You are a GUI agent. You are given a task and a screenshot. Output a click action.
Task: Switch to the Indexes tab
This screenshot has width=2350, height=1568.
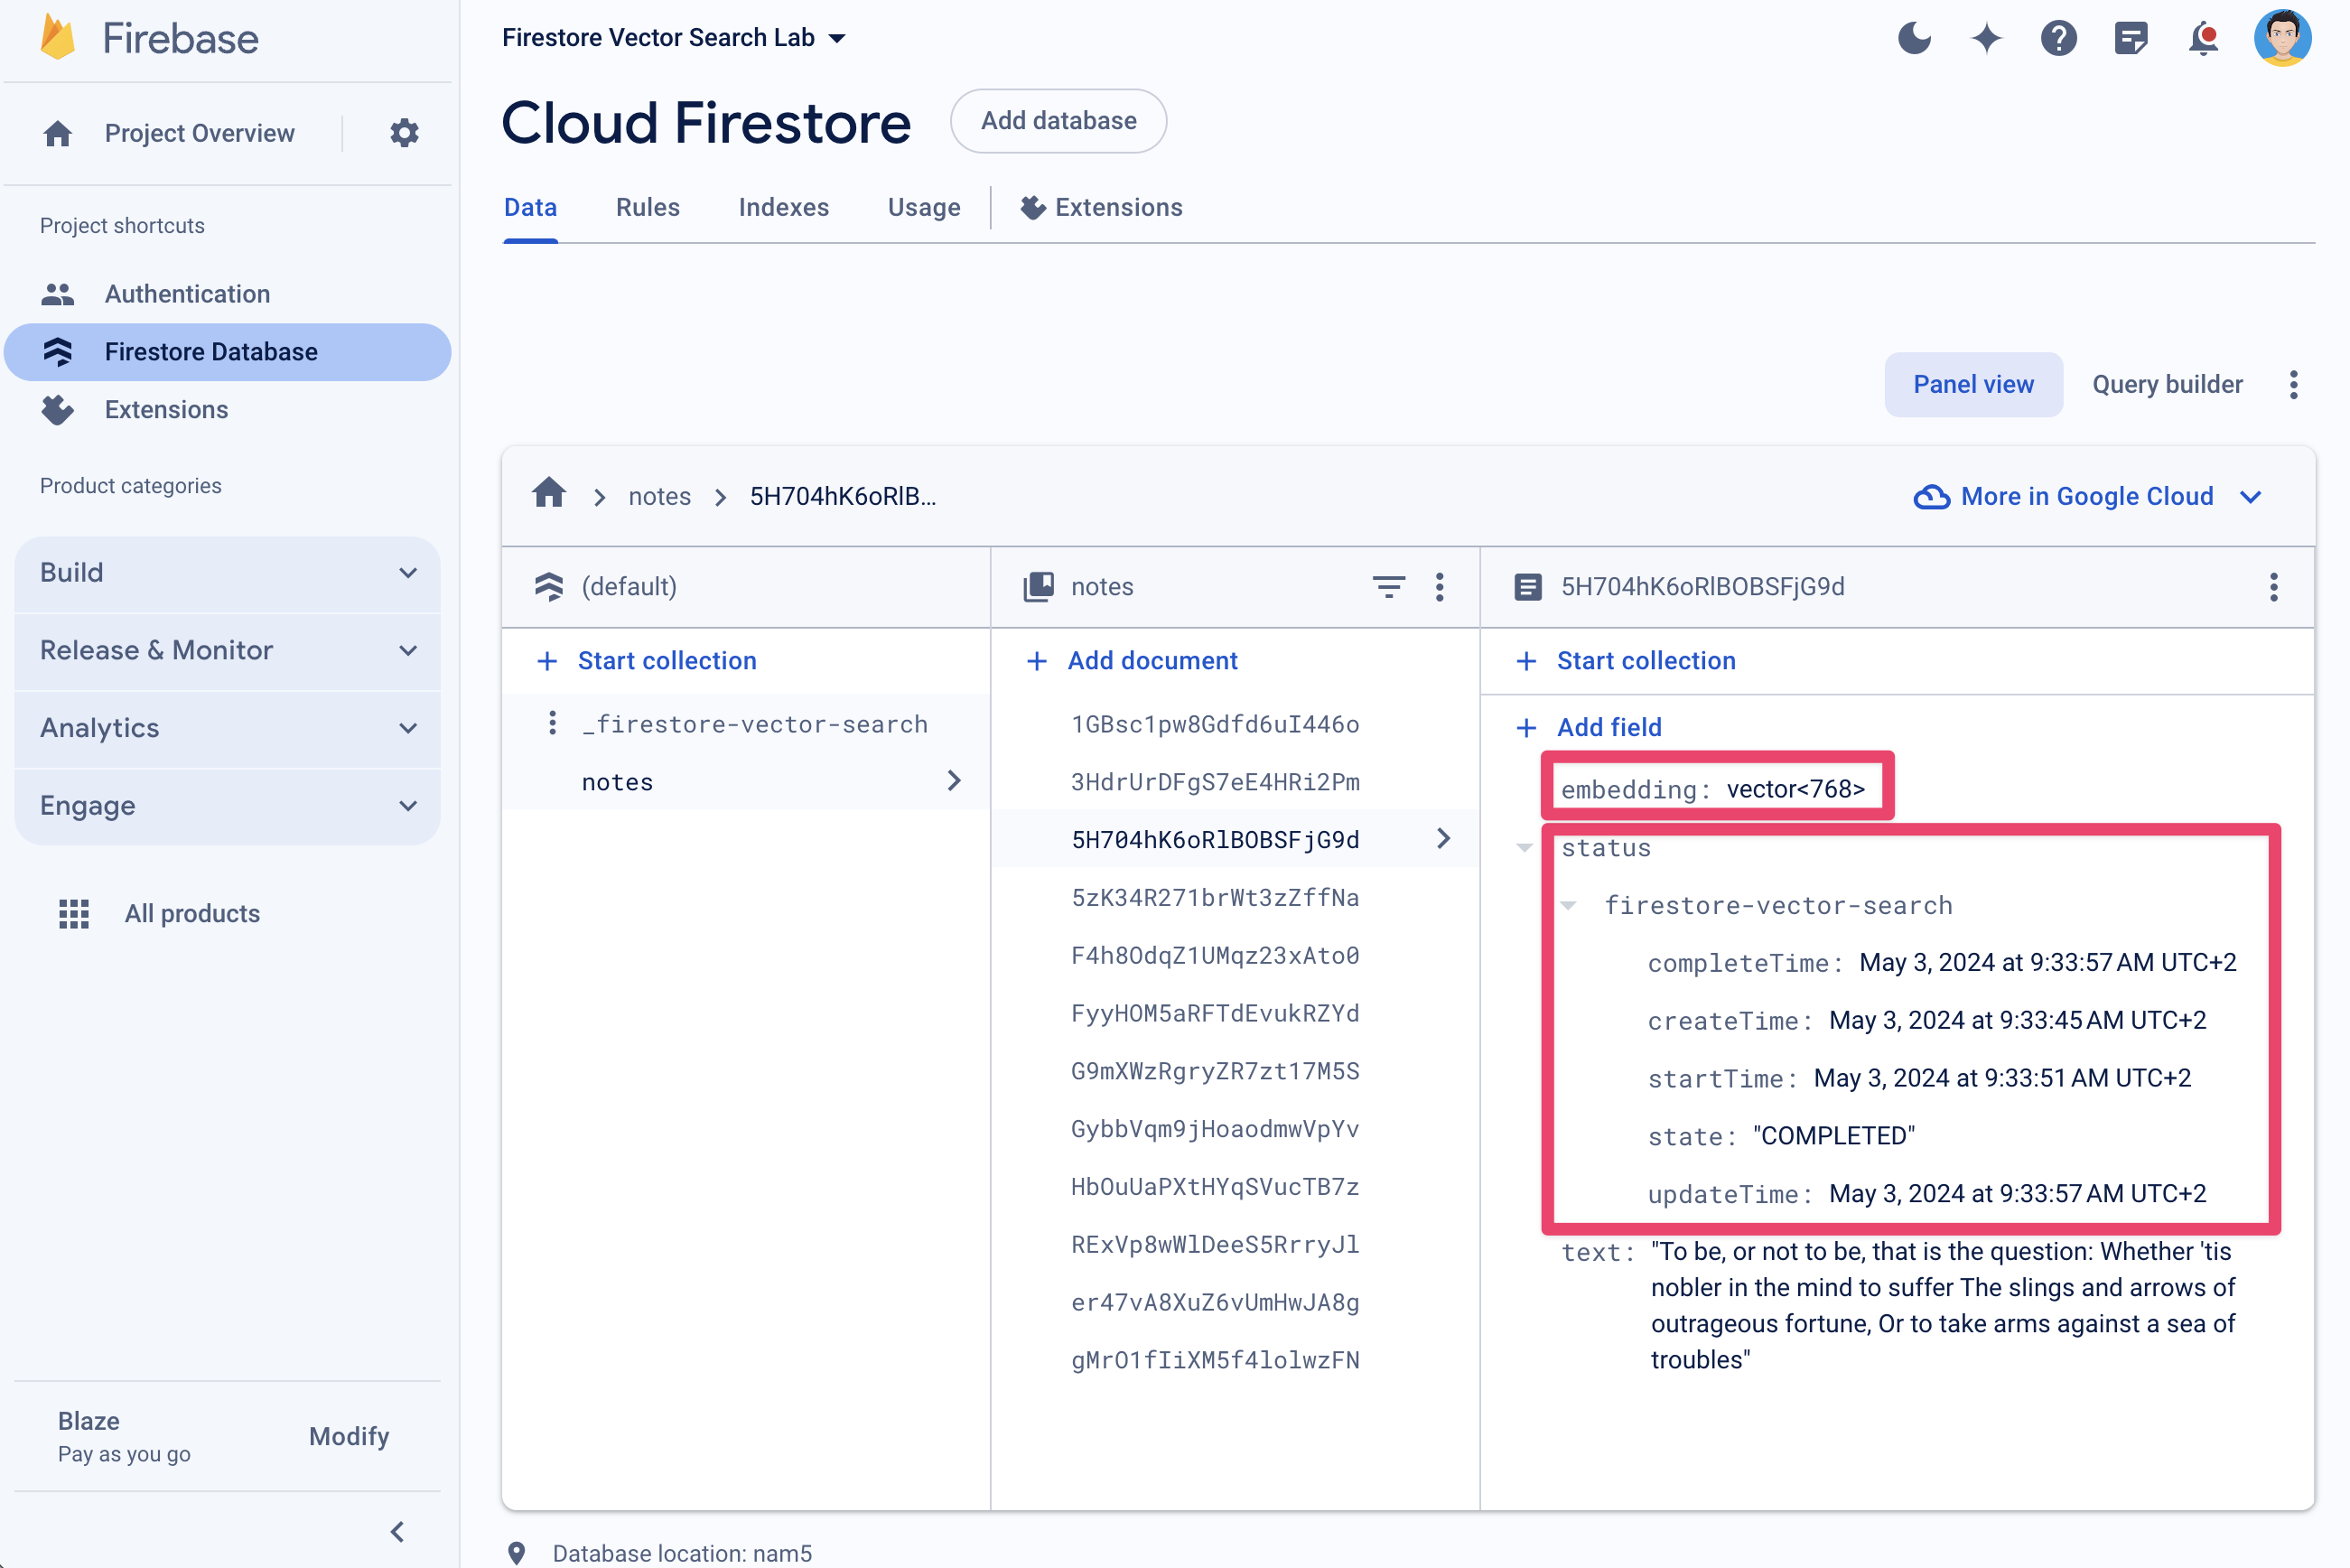coord(782,209)
